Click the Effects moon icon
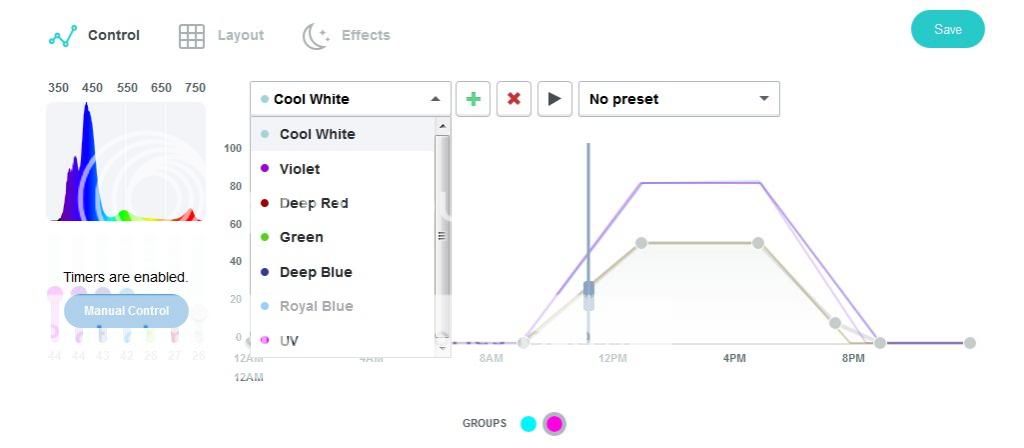This screenshot has width=1024, height=448. 316,37
